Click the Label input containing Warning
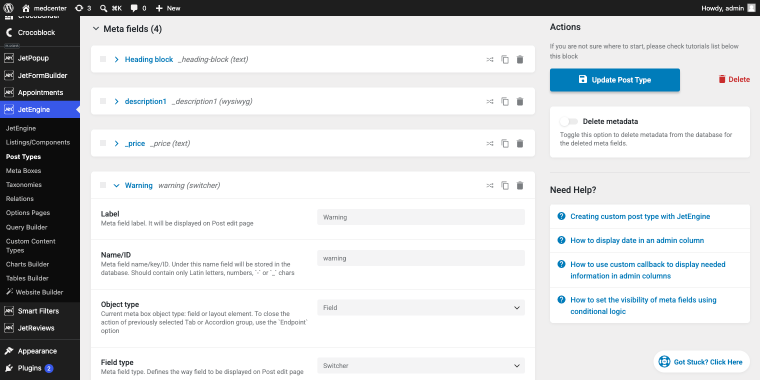 click(x=421, y=217)
